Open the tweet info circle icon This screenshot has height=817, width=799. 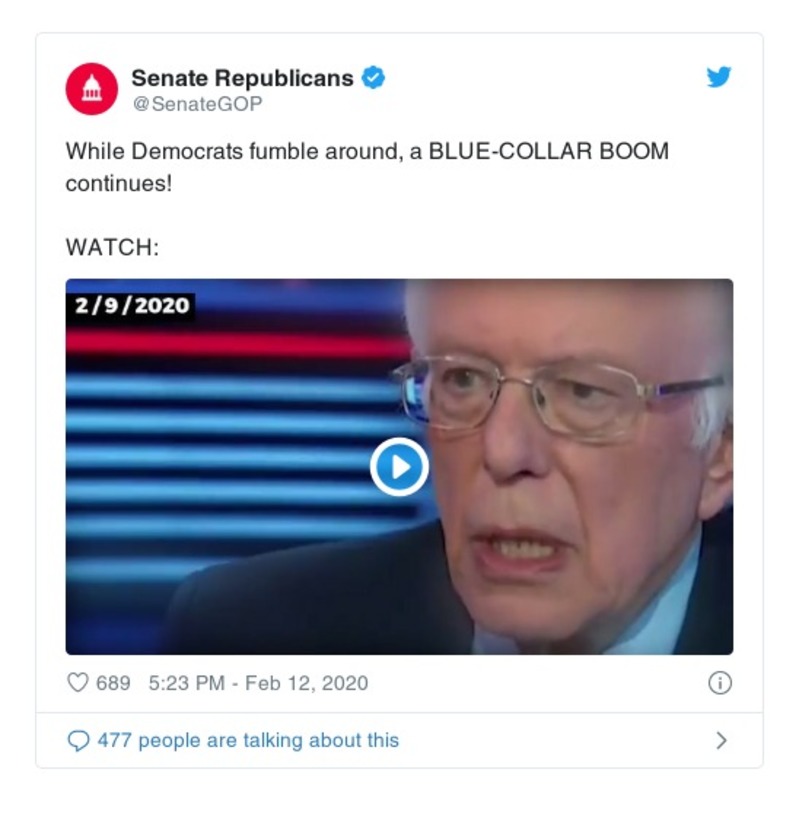[720, 683]
